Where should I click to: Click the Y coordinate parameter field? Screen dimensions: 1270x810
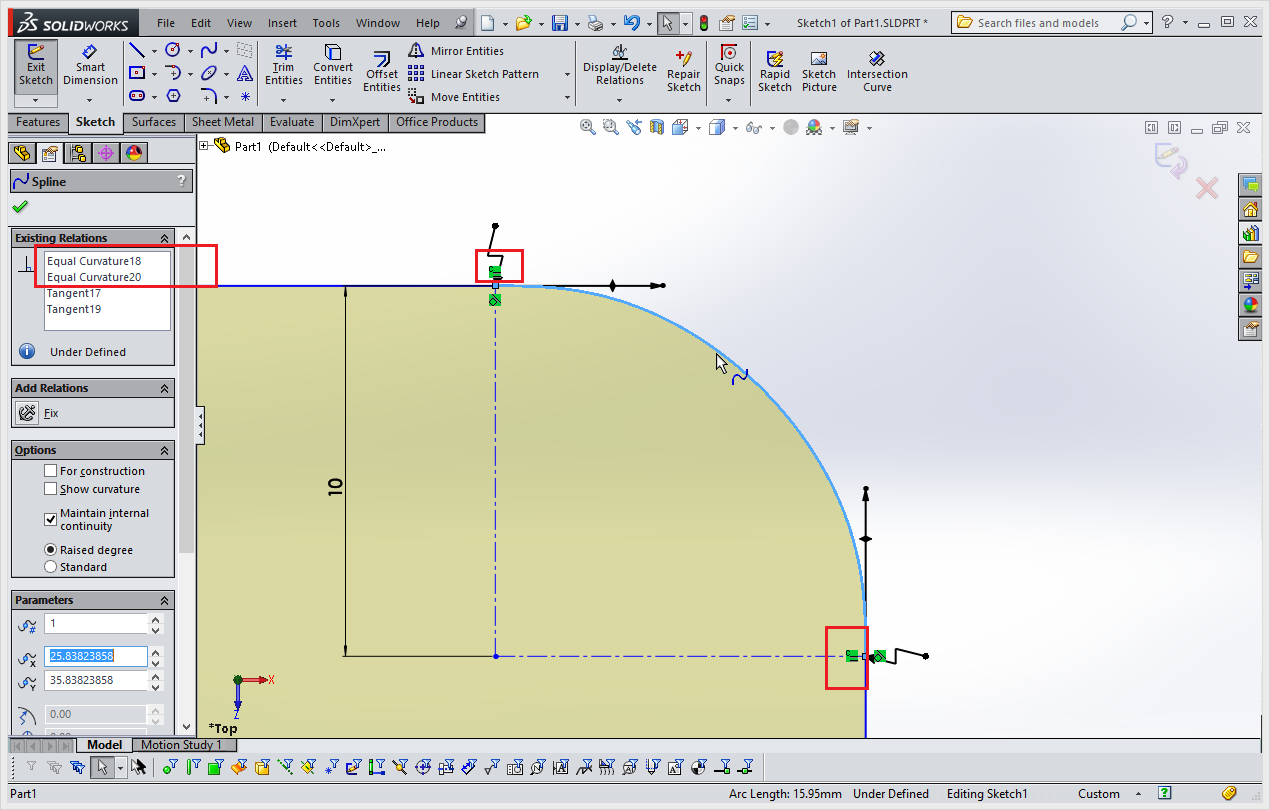tap(96, 680)
